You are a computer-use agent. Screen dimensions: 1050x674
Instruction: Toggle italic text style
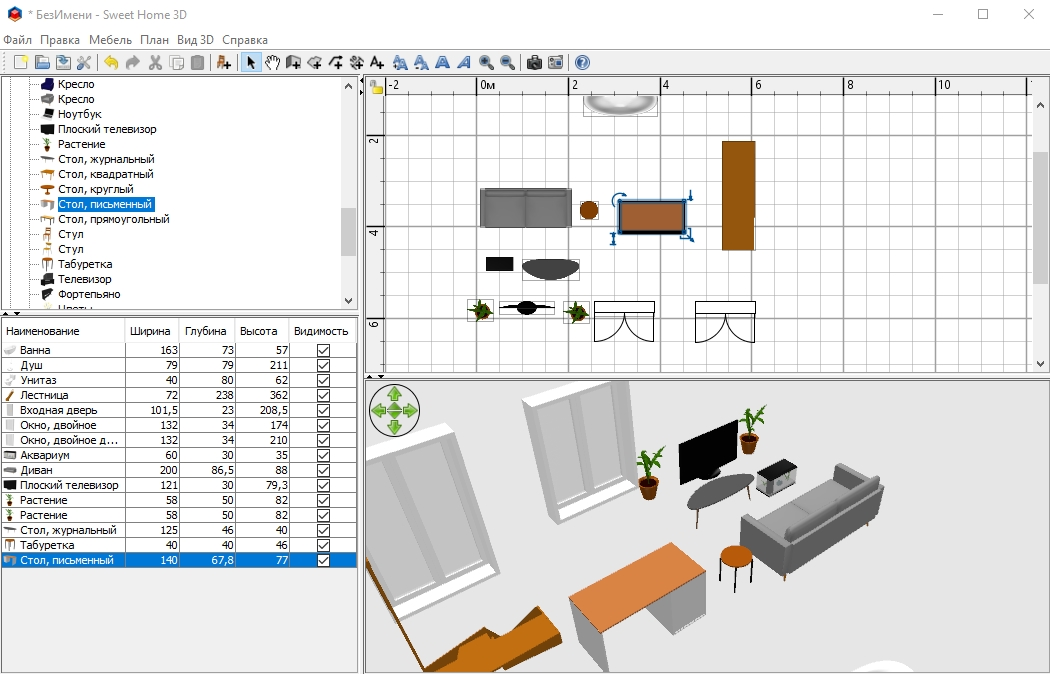[464, 62]
